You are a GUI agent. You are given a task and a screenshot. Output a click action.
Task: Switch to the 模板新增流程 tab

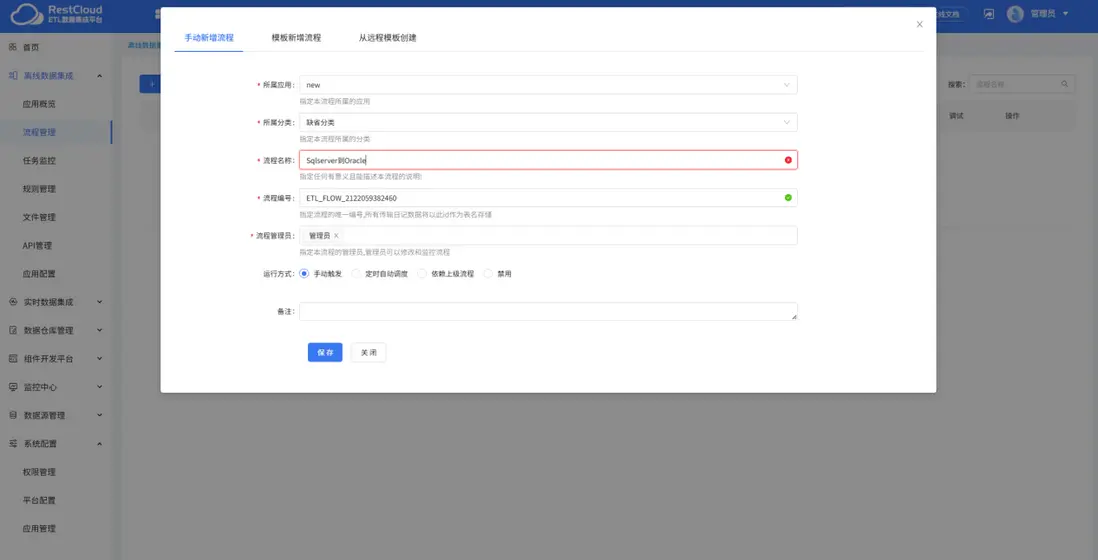click(x=296, y=38)
